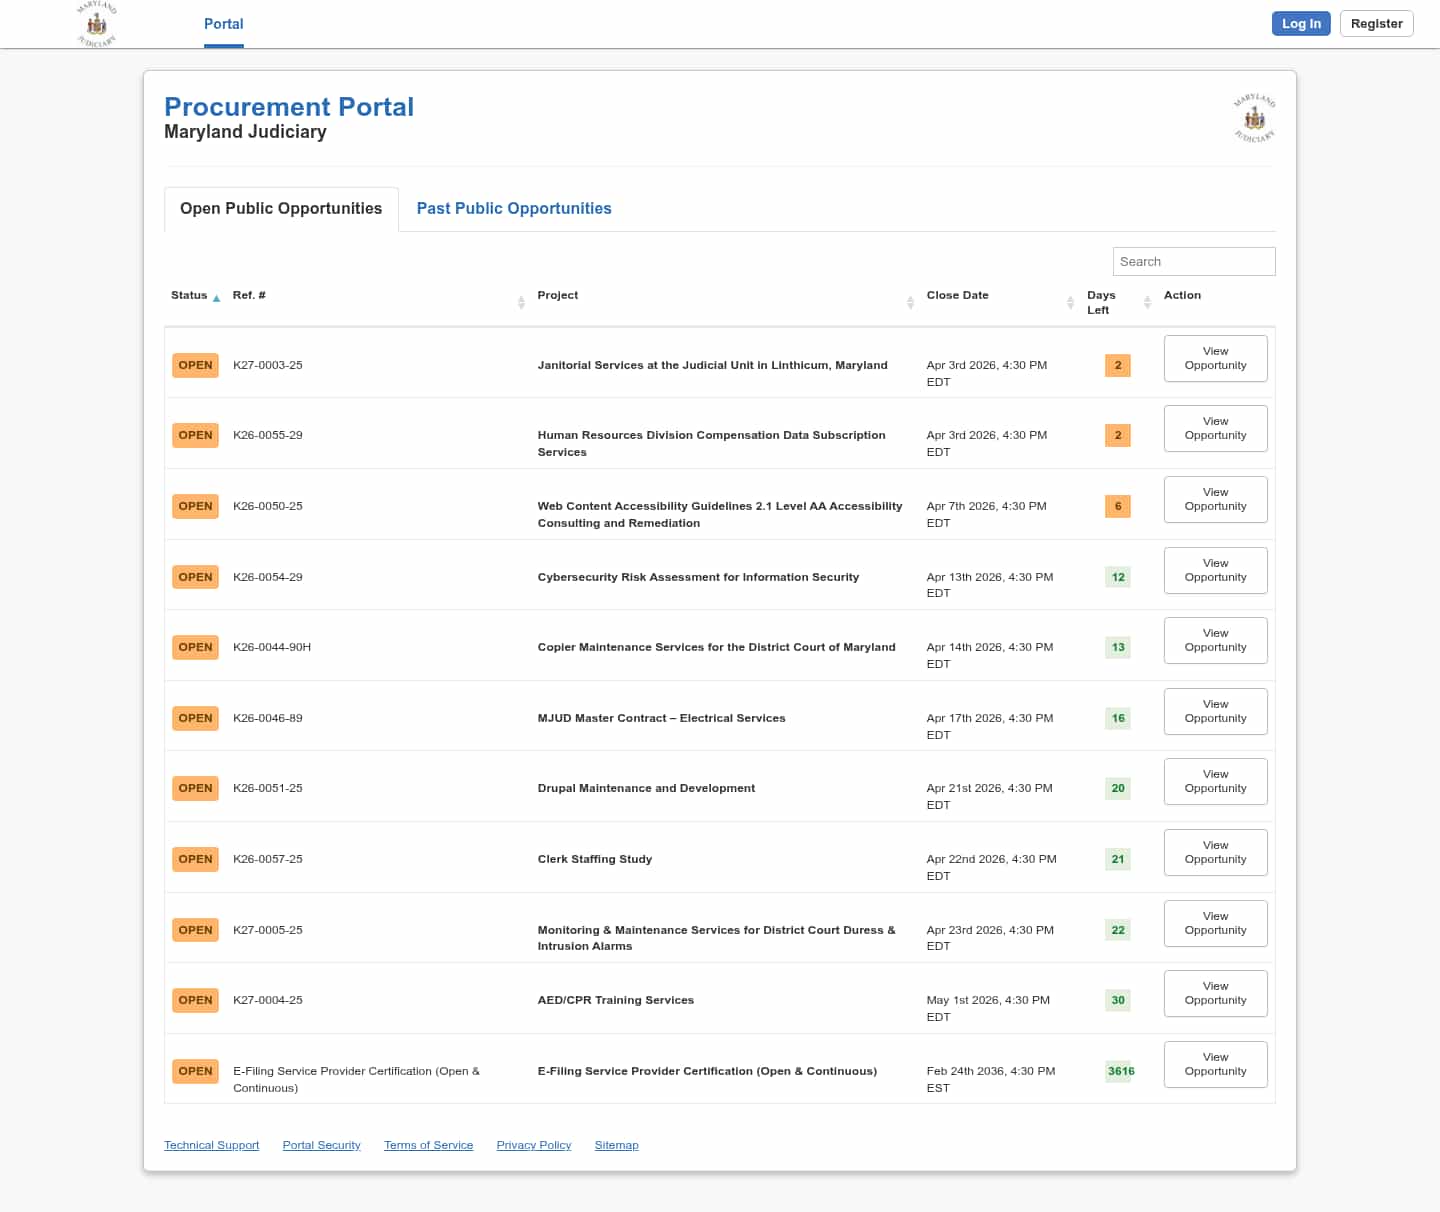Click the Maryland Judiciary logo in header
Viewport: 1440px width, 1212px height.
click(x=97, y=24)
